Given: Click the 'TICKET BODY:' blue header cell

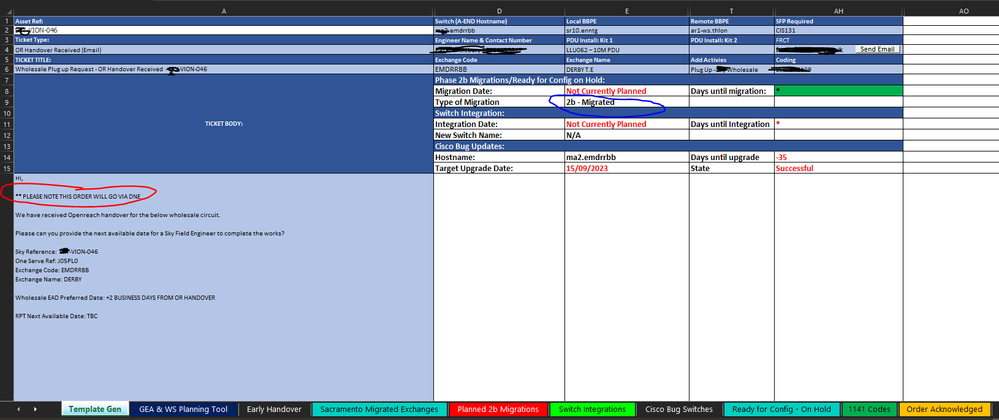Looking at the screenshot, I should pos(223,124).
